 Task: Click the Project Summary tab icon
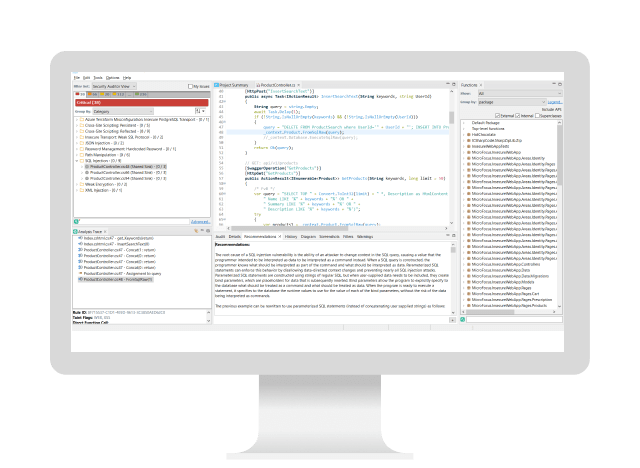pyautogui.click(x=217, y=85)
